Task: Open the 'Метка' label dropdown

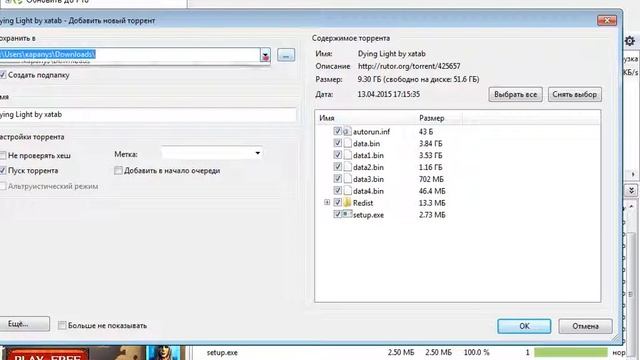Action: coord(258,153)
